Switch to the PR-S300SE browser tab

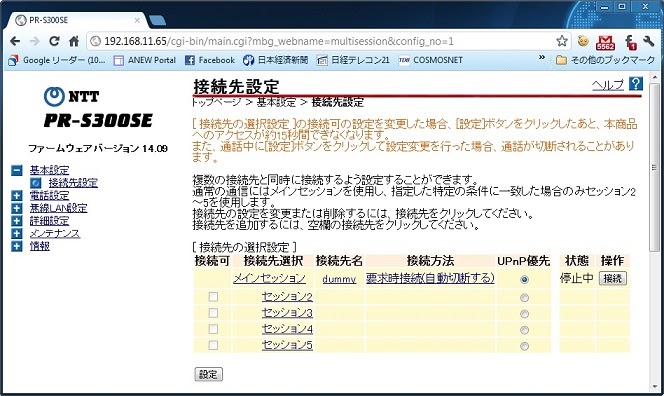tap(76, 20)
